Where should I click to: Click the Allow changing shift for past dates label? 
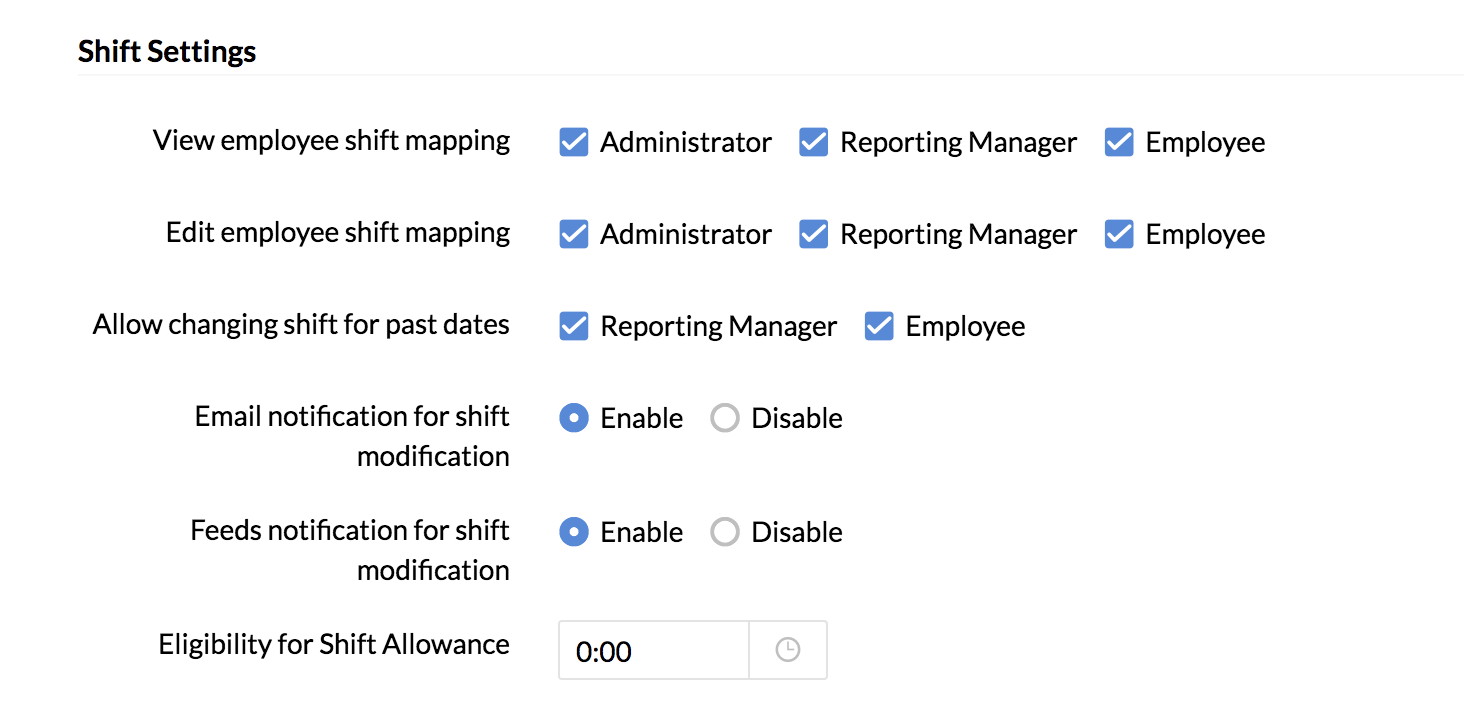pos(301,325)
